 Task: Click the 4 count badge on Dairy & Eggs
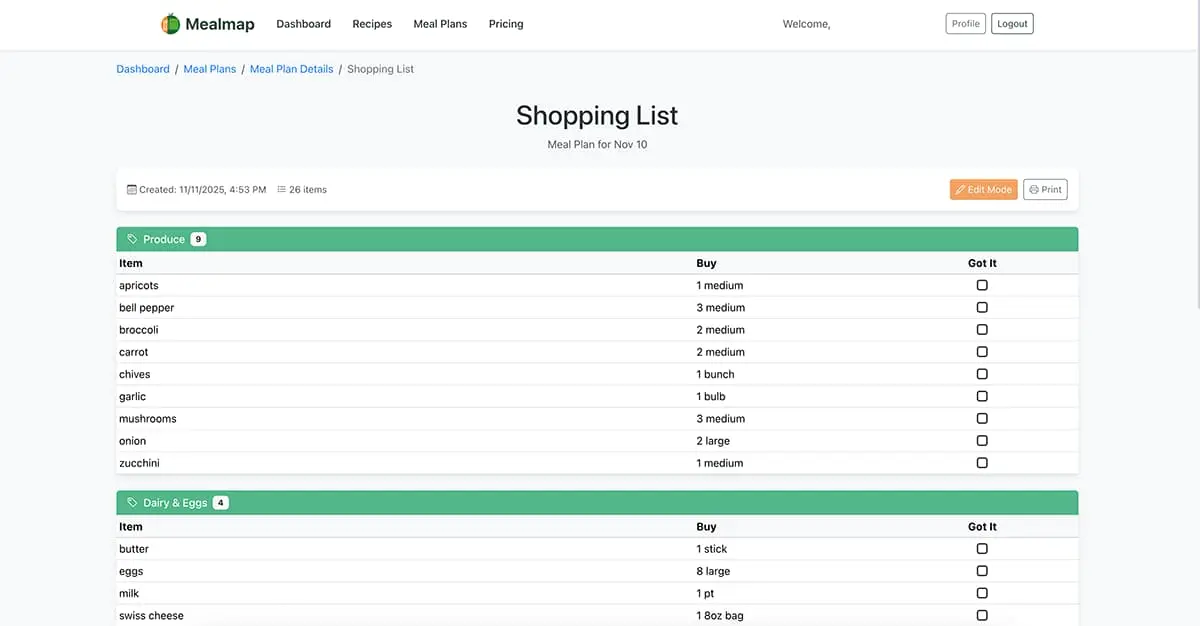click(x=220, y=502)
